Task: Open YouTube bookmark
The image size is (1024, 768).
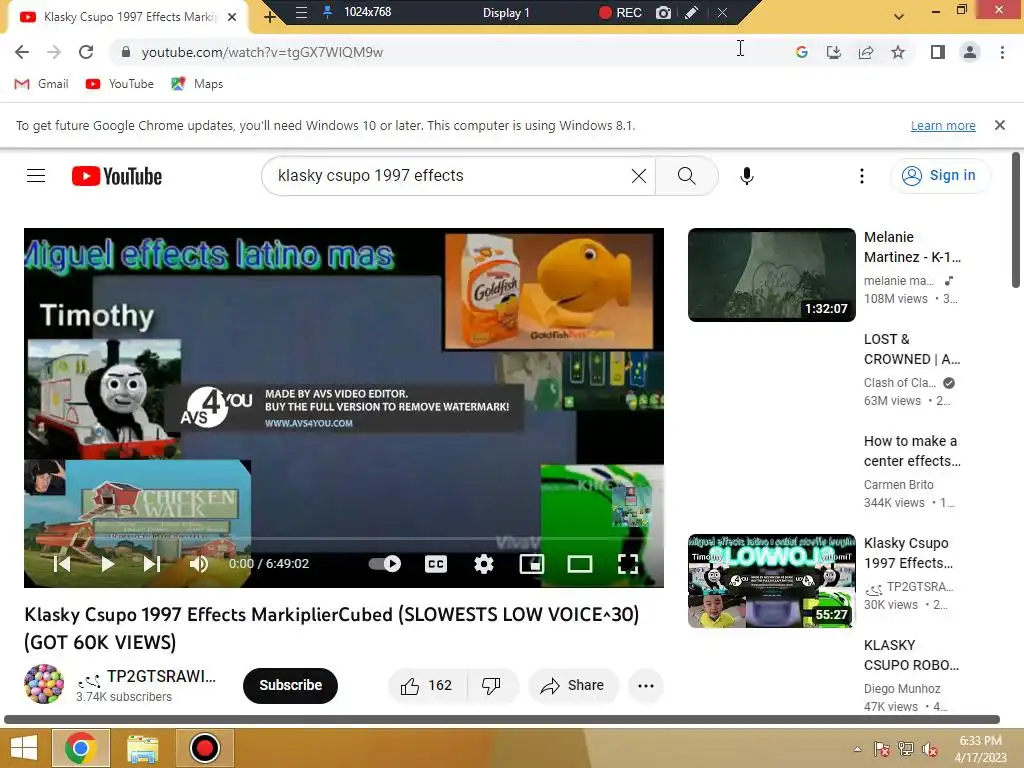Action: point(120,84)
